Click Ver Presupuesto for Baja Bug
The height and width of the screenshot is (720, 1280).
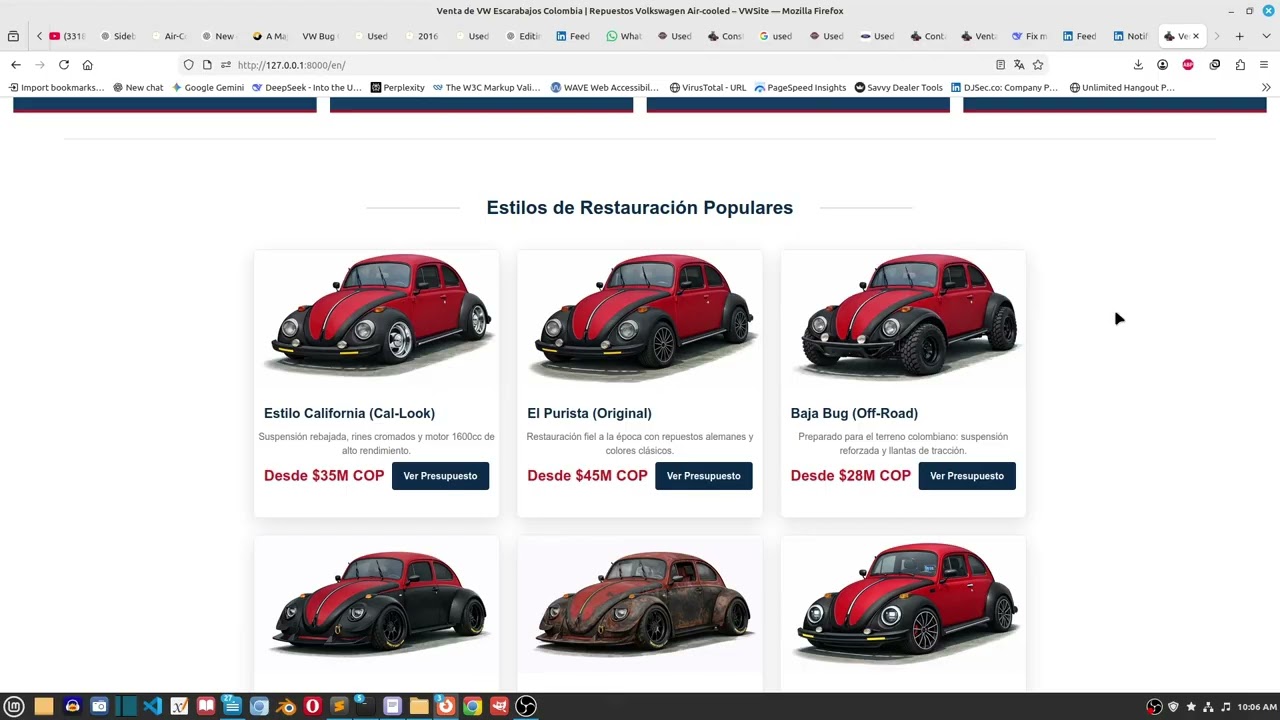(967, 476)
